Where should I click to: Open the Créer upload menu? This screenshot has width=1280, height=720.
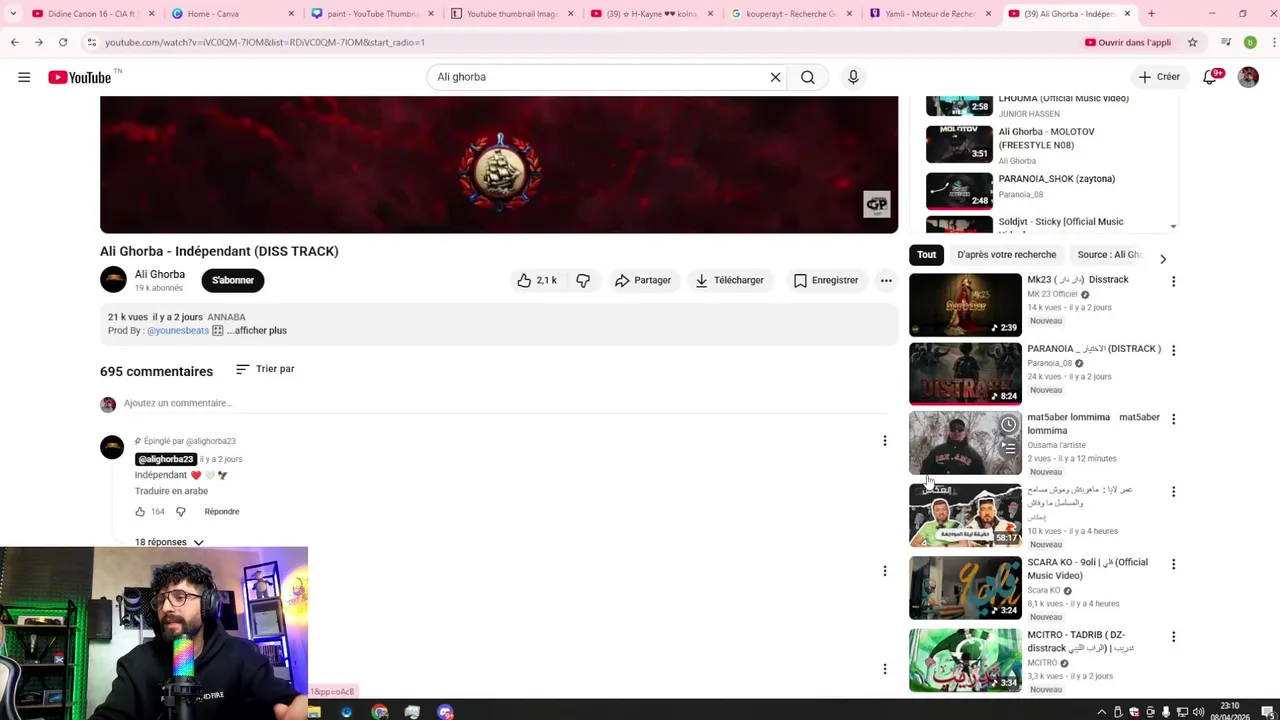tap(1159, 77)
